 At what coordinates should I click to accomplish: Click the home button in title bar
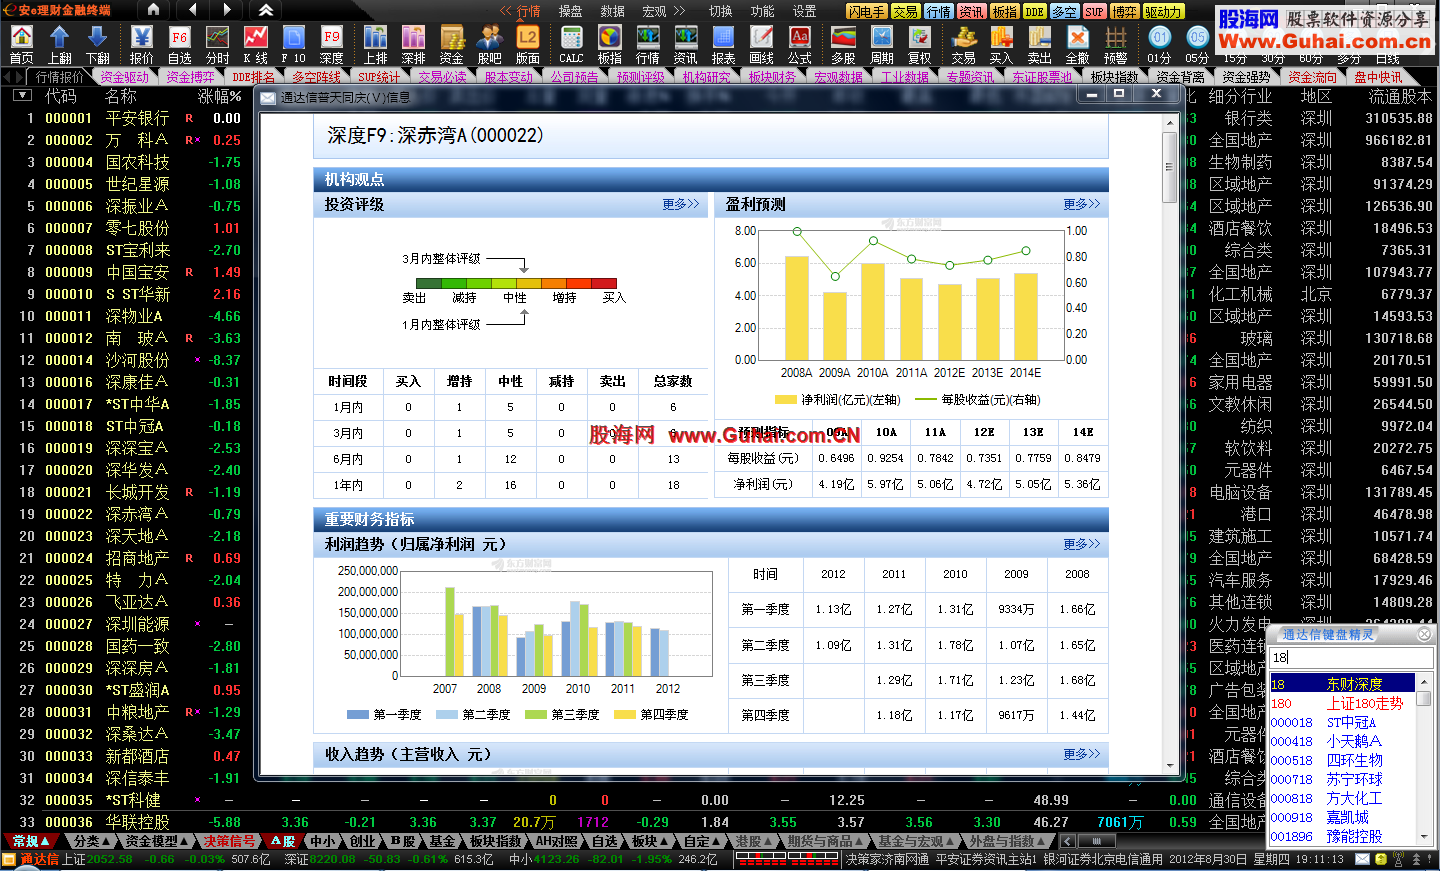point(153,10)
